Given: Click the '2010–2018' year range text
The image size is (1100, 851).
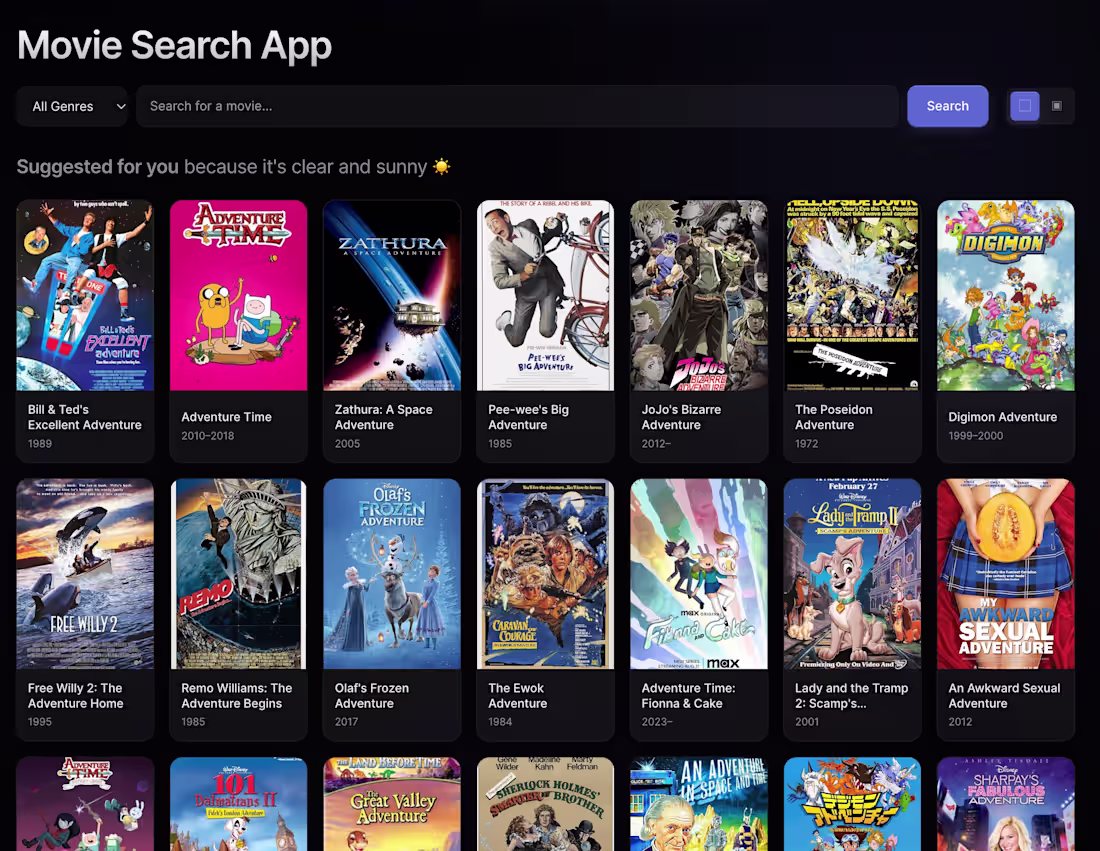Looking at the screenshot, I should point(208,436).
